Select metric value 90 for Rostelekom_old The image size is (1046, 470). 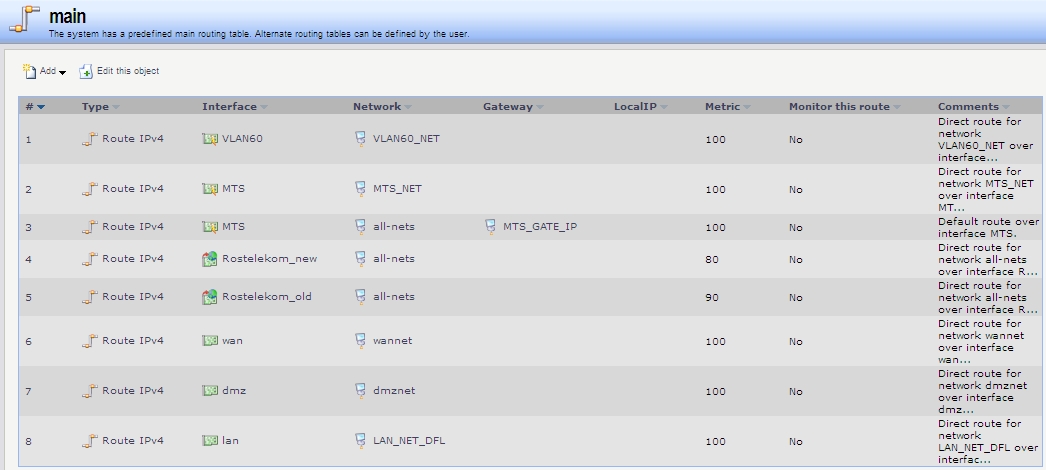(712, 297)
